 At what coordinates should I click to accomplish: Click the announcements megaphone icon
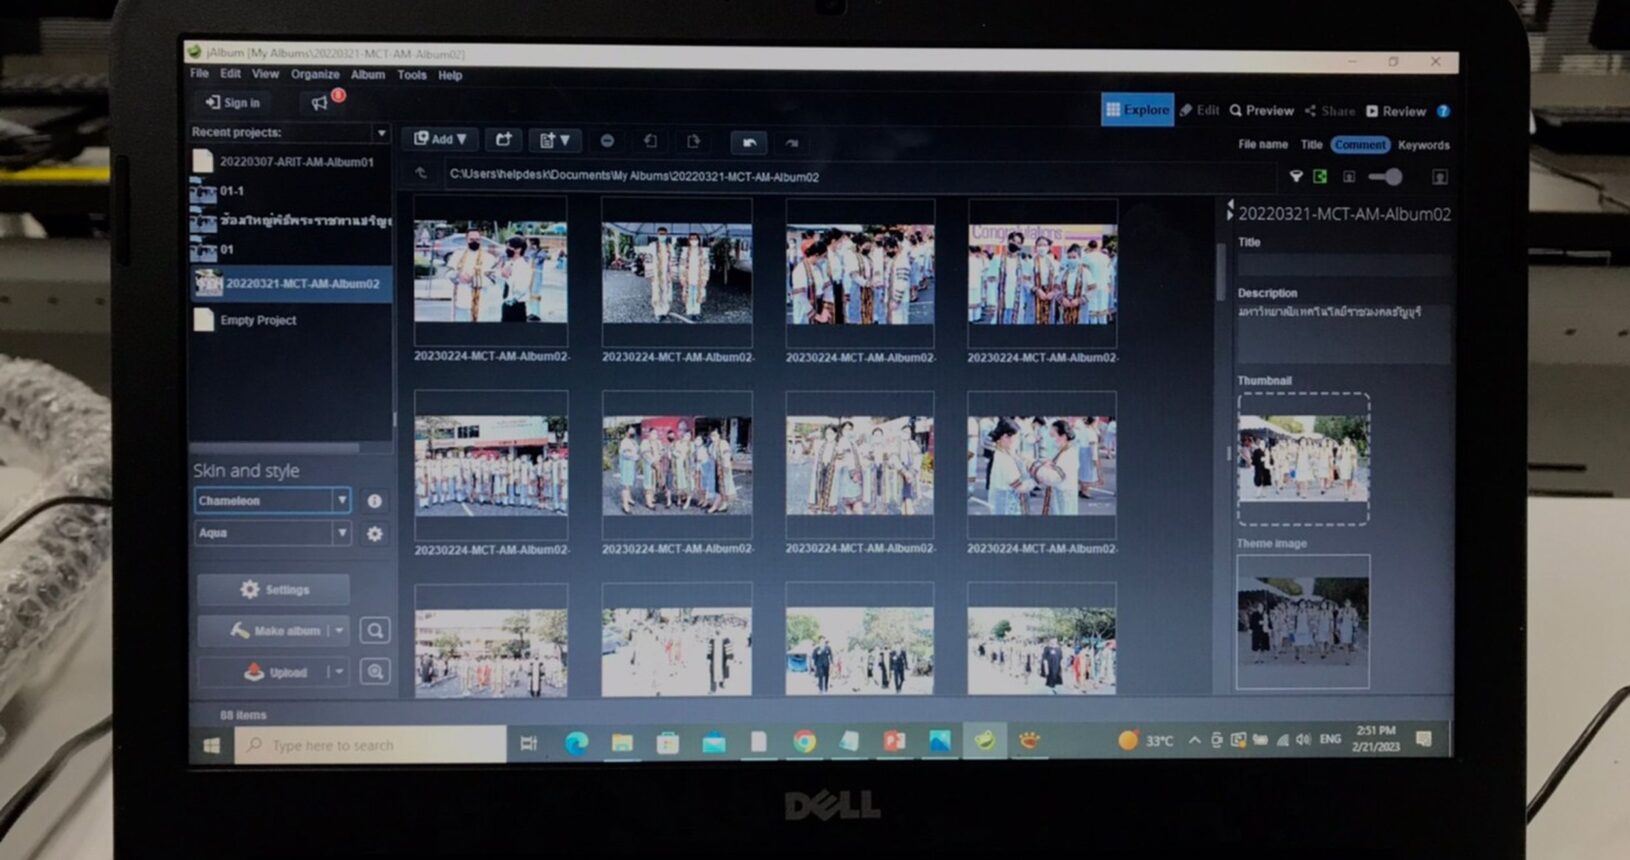[320, 102]
